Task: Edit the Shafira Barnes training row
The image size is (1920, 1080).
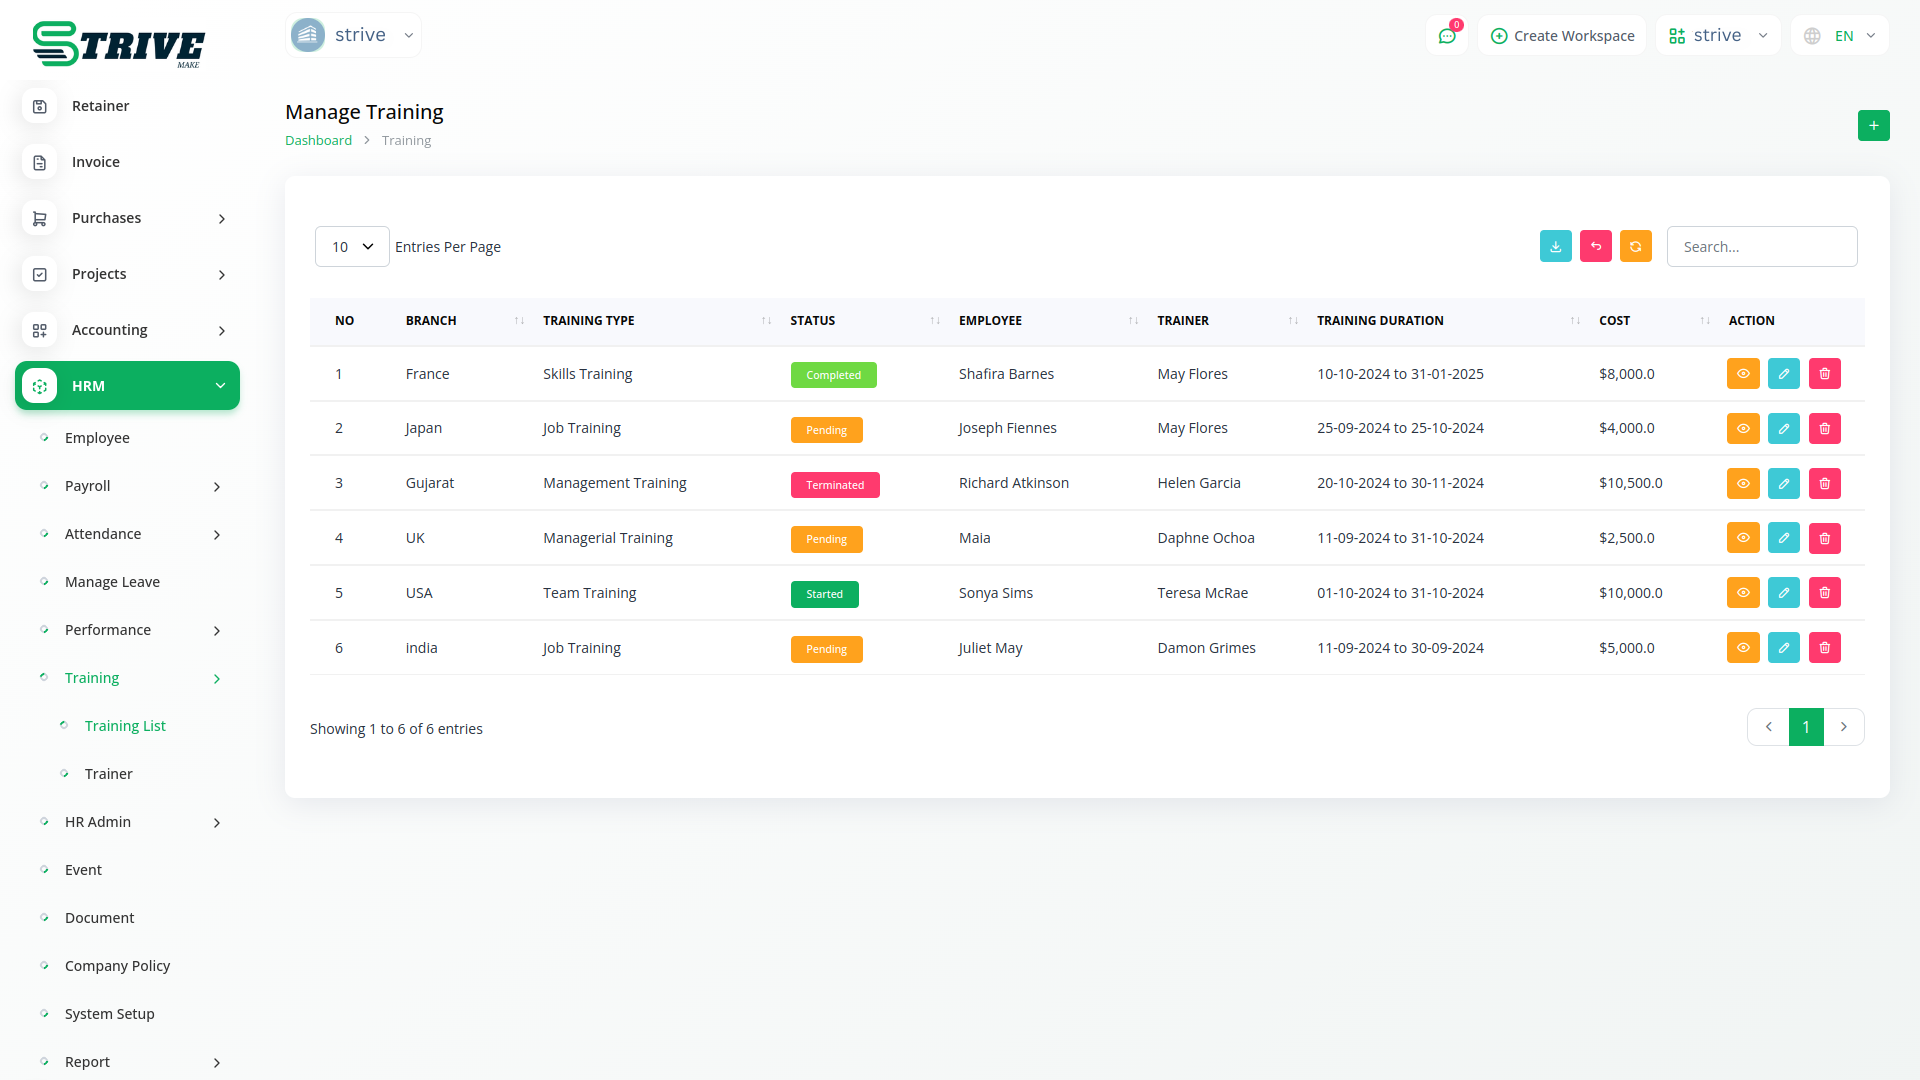Action: pos(1783,374)
